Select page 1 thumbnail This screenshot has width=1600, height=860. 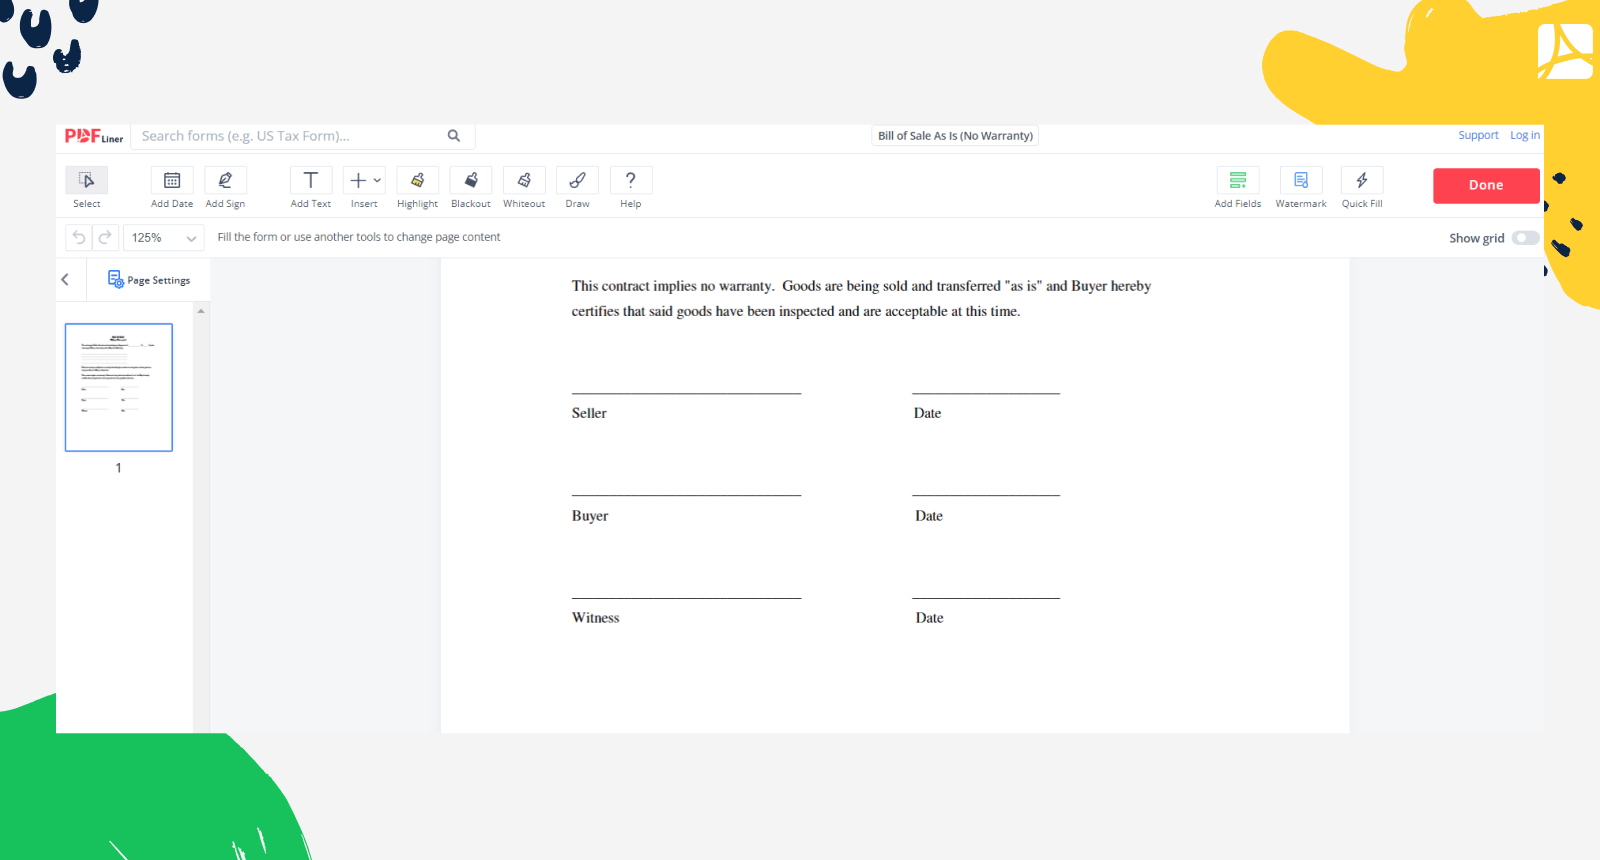(119, 387)
